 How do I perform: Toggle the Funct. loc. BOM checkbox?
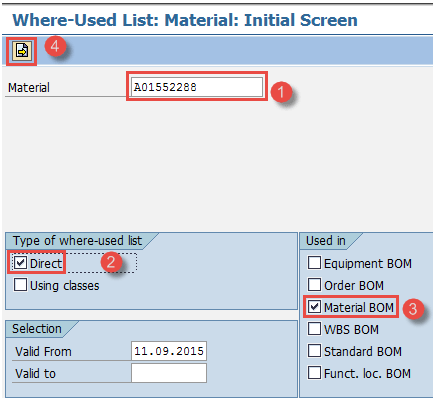click(x=314, y=373)
